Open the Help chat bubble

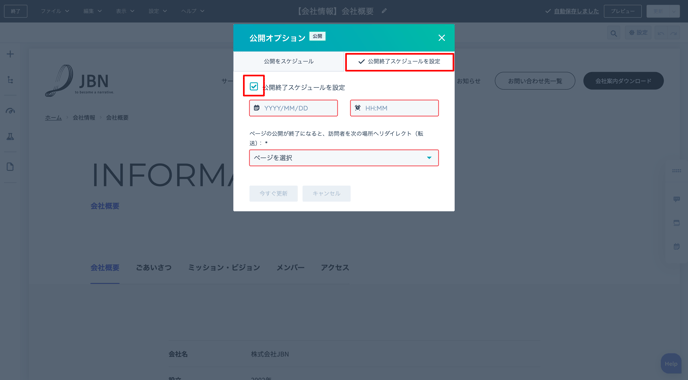pos(670,363)
